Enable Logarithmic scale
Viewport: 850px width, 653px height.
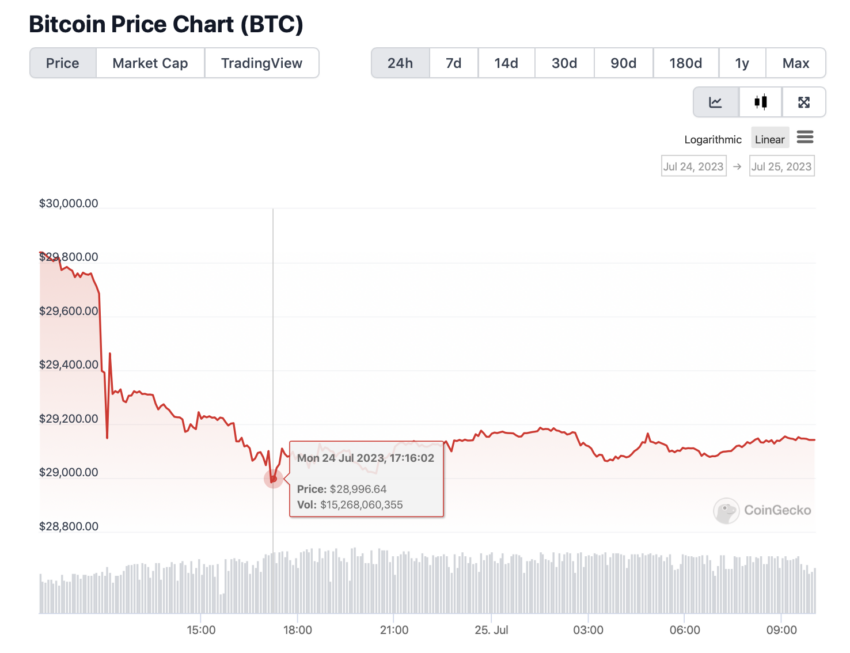712,139
